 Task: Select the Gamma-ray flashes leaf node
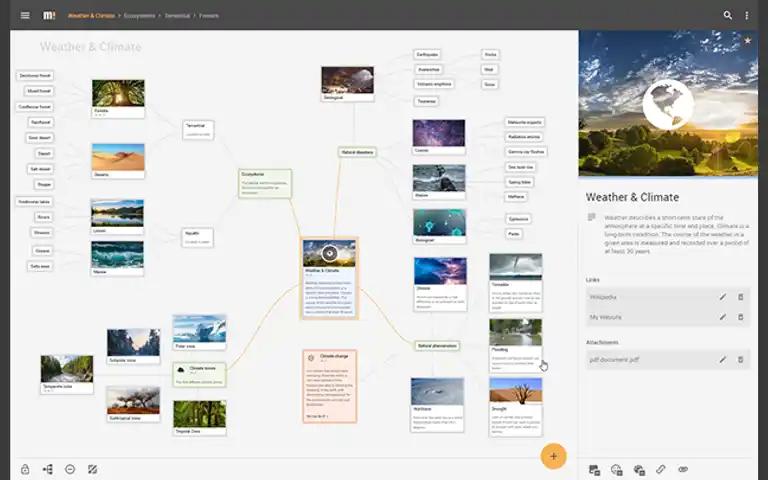click(x=526, y=152)
